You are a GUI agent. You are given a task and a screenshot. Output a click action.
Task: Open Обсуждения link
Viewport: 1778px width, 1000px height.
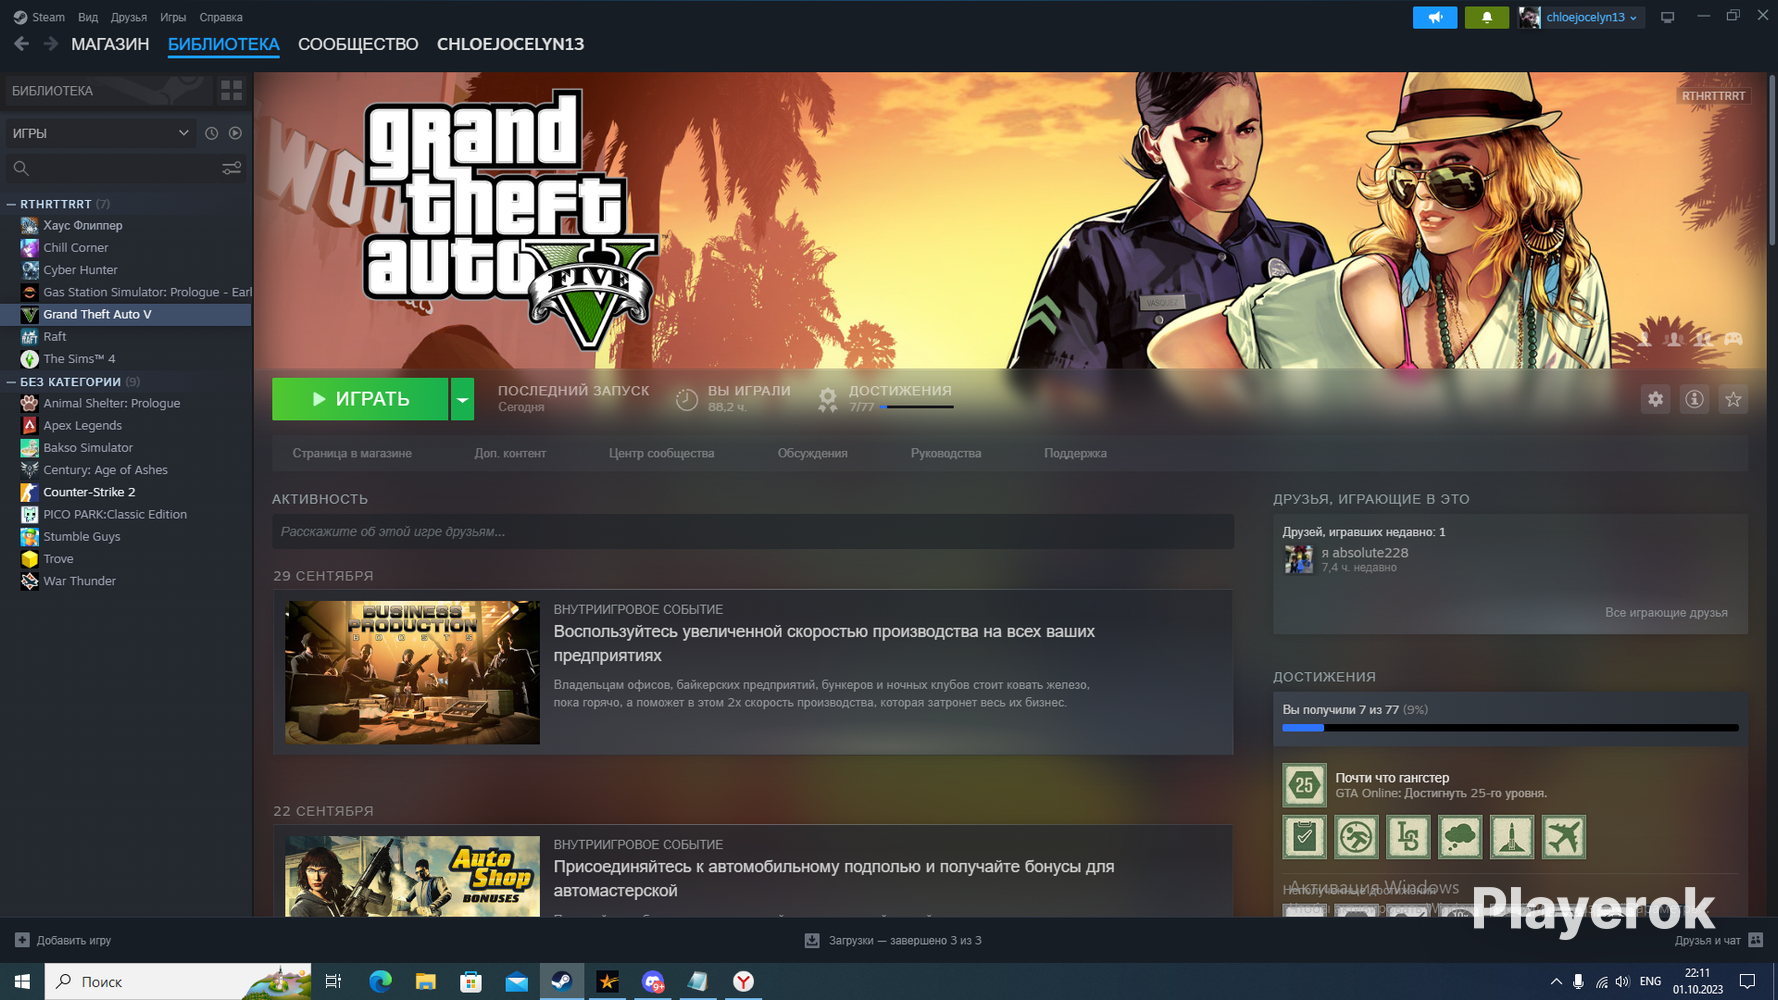813,453
